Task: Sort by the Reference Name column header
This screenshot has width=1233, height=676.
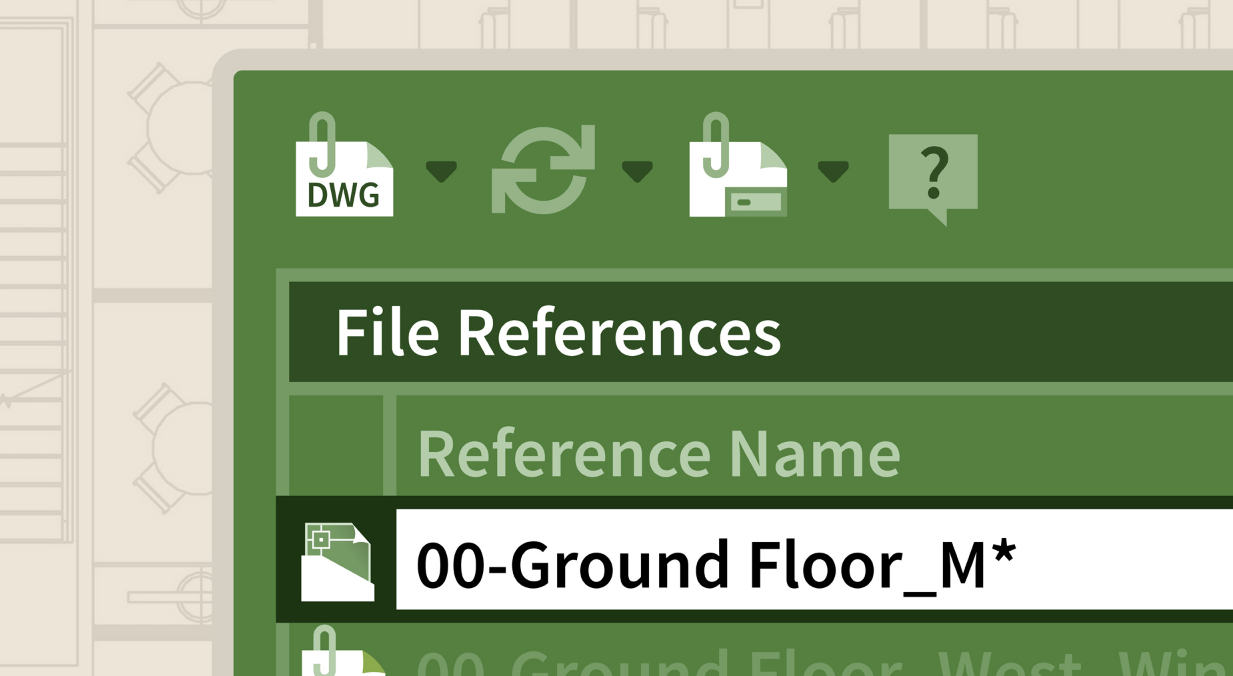Action: (659, 453)
